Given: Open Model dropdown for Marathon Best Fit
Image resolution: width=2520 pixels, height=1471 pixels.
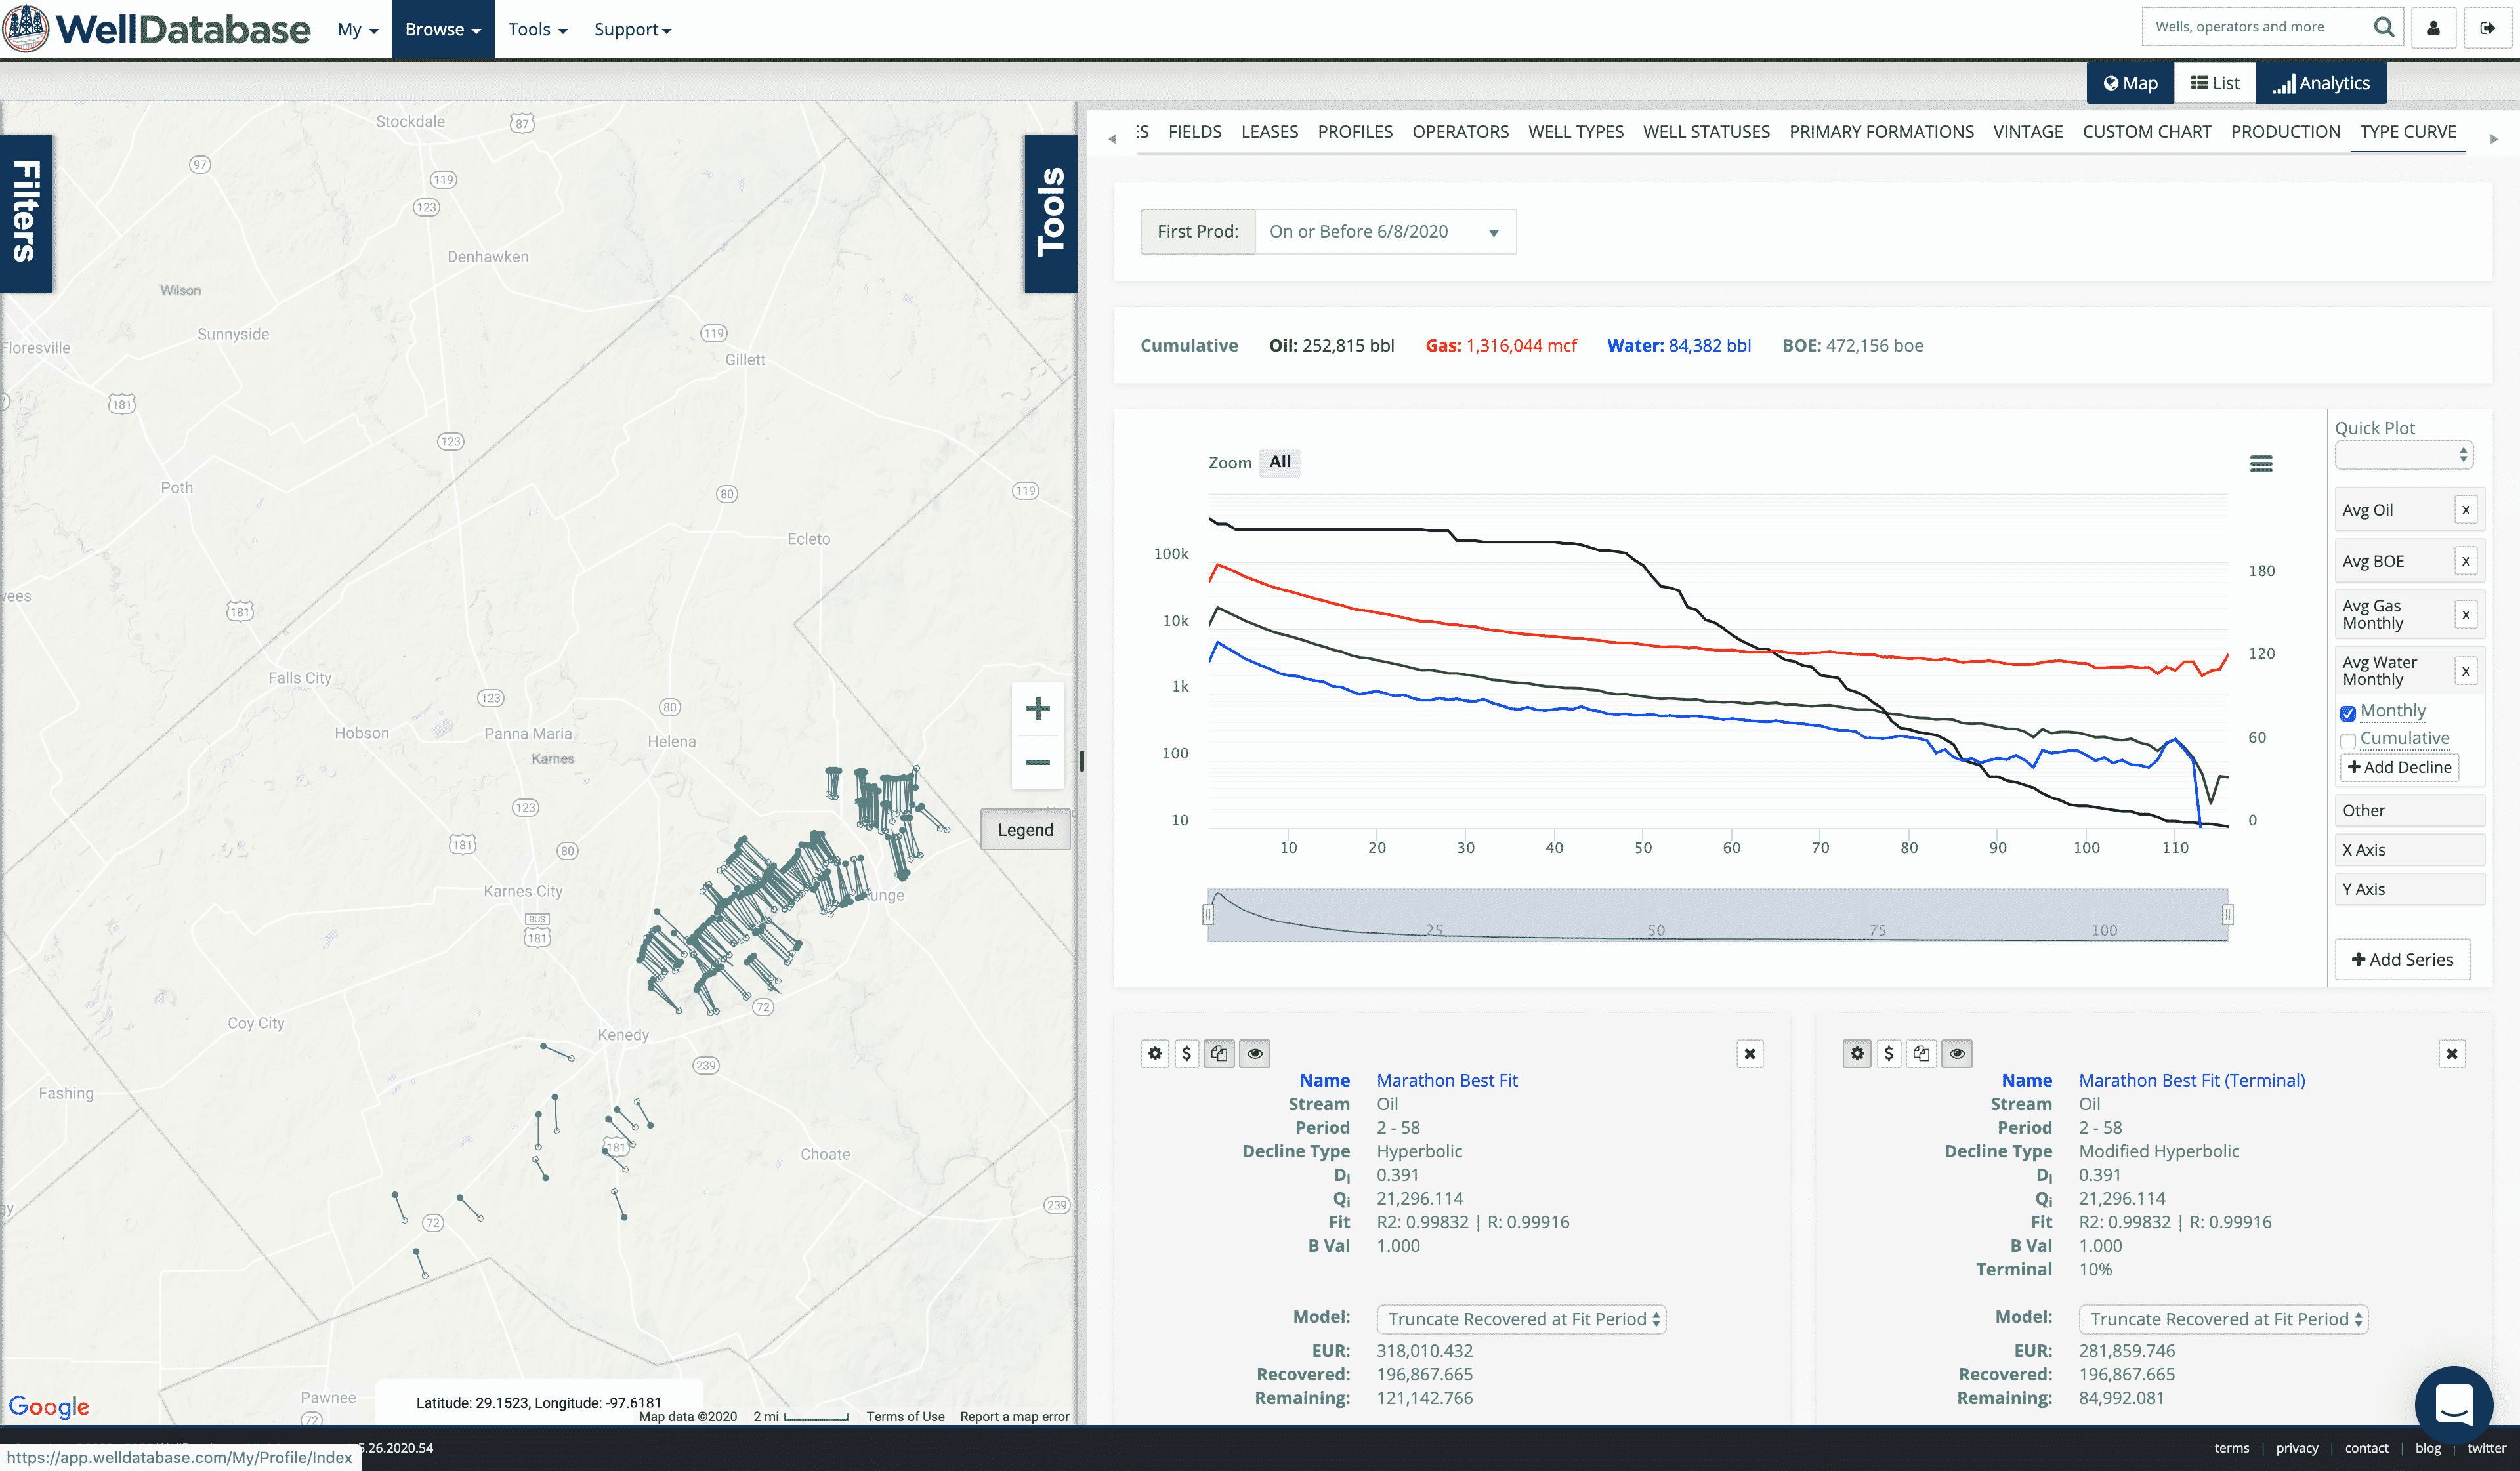Looking at the screenshot, I should [x=1521, y=1319].
